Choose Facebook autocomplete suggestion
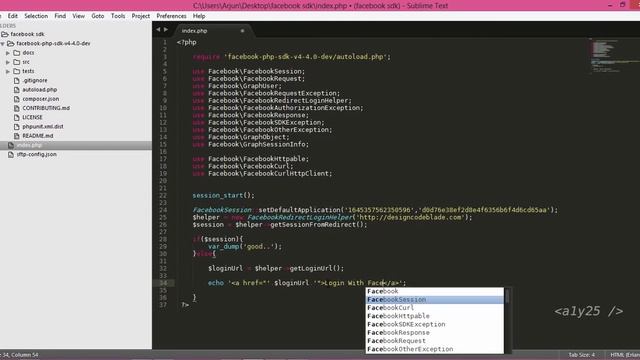 435,291
